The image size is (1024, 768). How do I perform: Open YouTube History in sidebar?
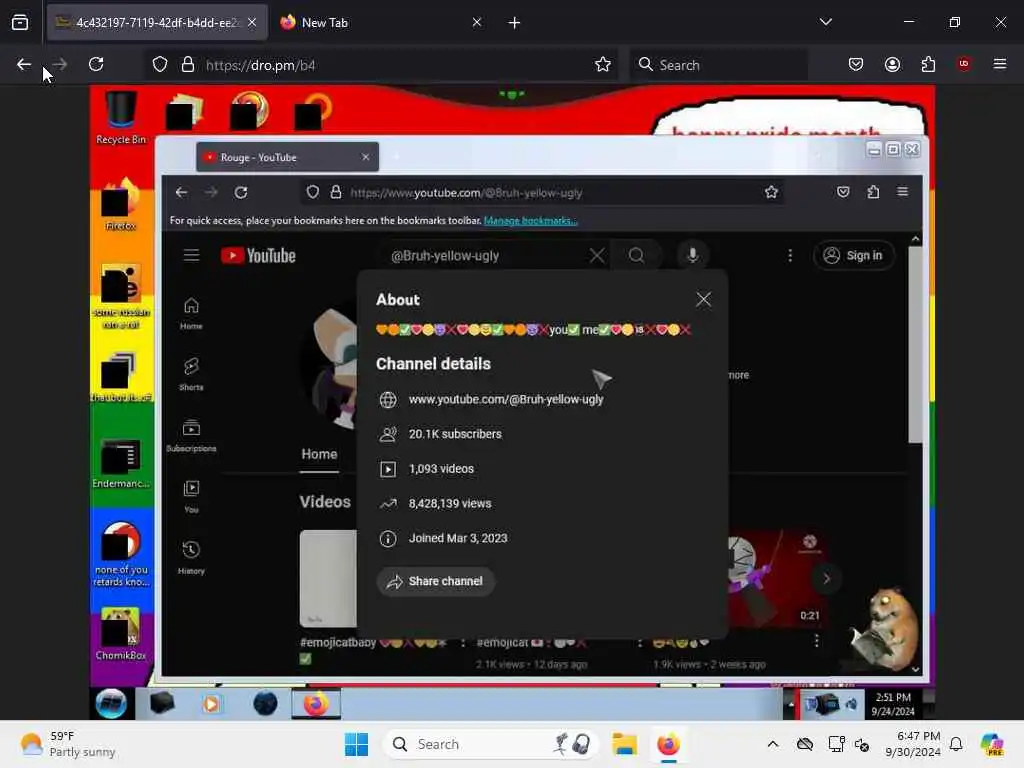click(191, 558)
